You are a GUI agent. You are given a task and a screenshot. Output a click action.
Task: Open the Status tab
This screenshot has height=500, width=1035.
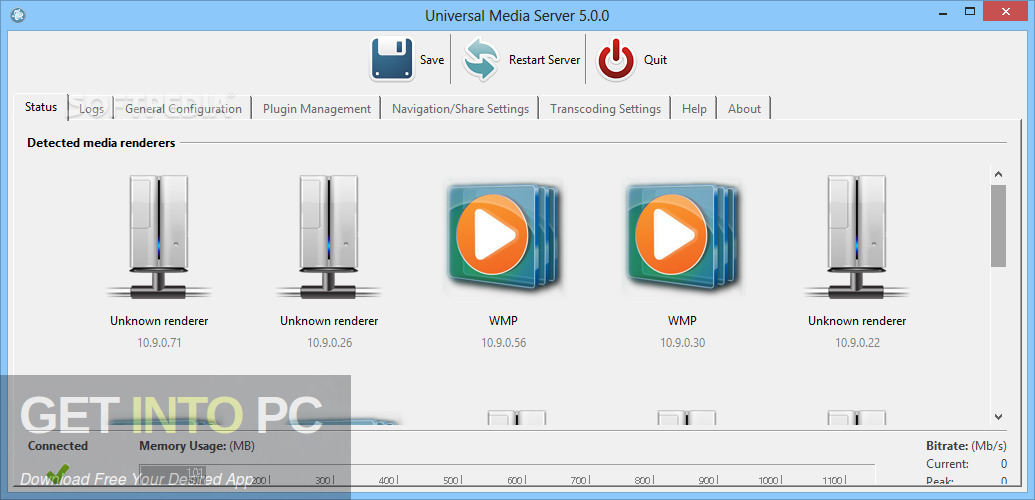pyautogui.click(x=41, y=107)
